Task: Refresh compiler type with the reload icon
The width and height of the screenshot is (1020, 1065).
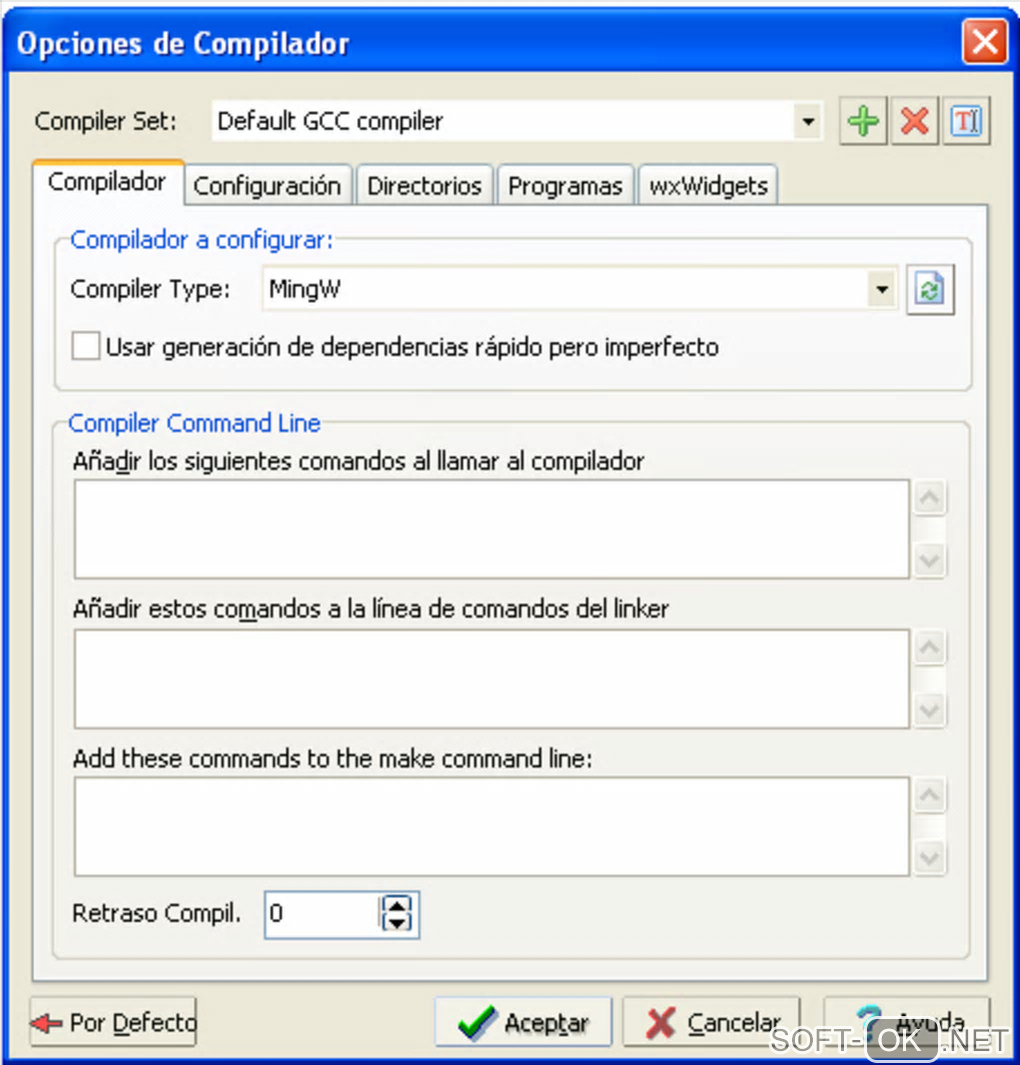Action: 930,290
